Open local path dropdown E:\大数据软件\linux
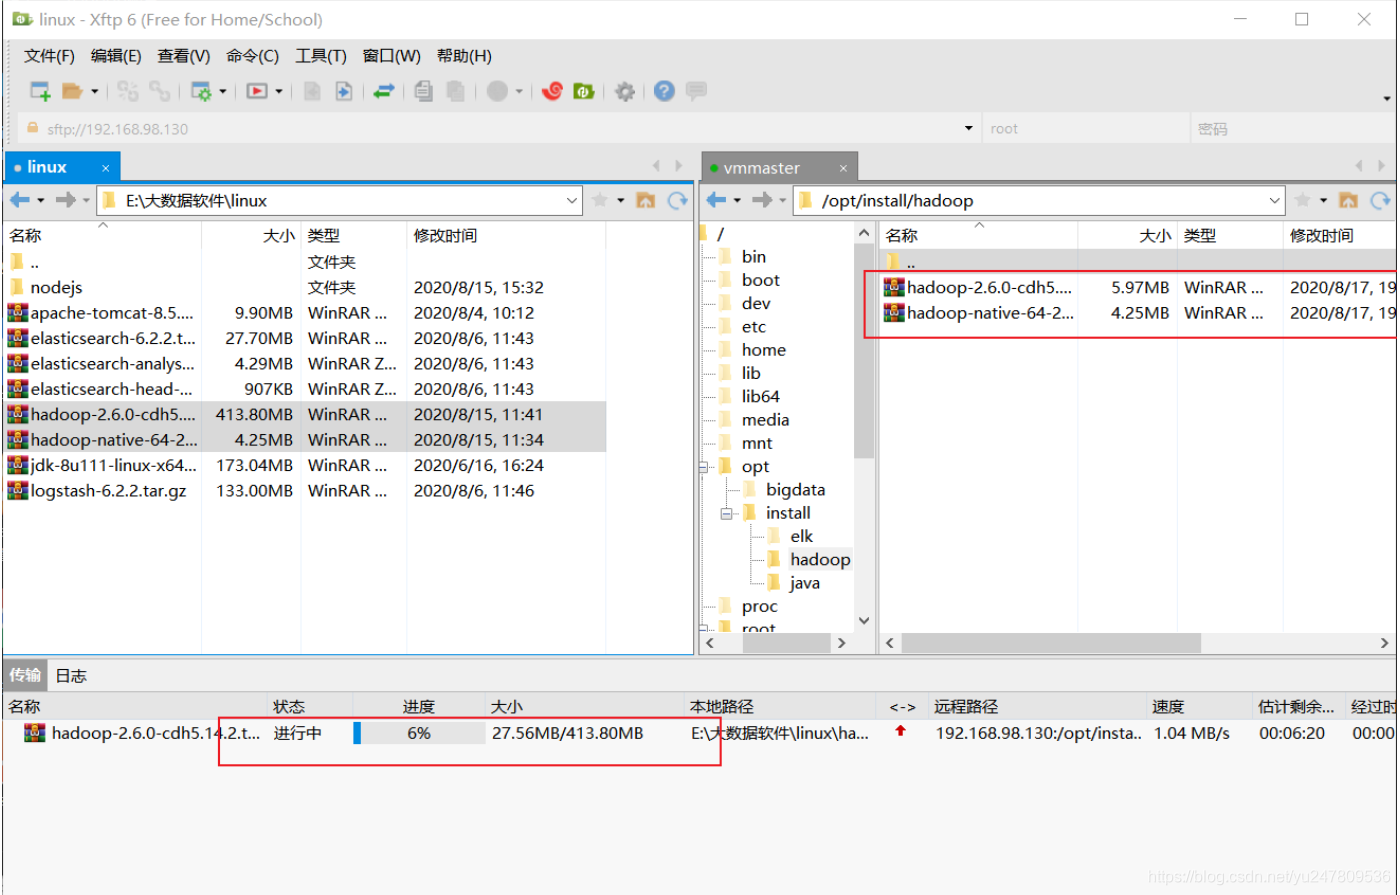This screenshot has height=895, width=1400. pos(572,200)
